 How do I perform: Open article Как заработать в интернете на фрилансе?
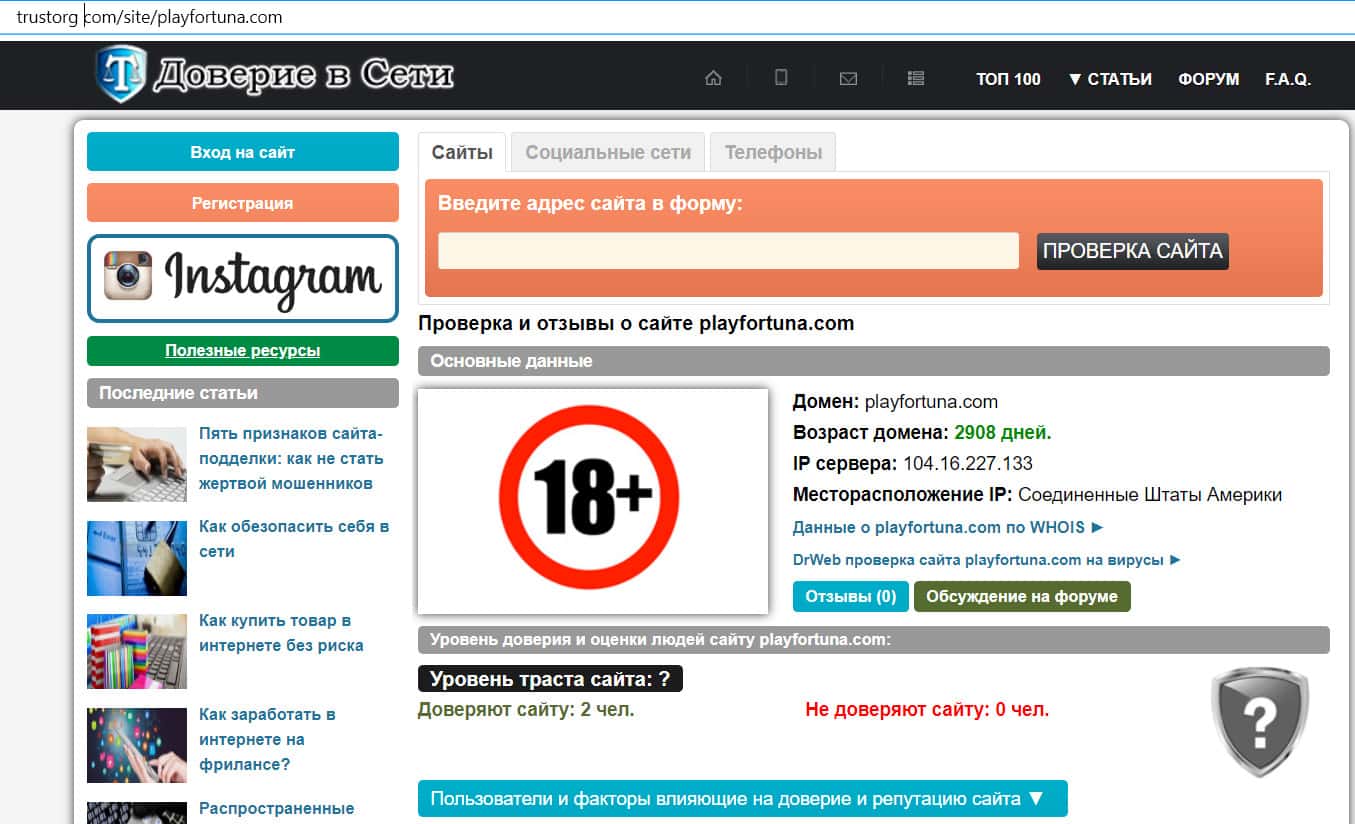(x=267, y=740)
